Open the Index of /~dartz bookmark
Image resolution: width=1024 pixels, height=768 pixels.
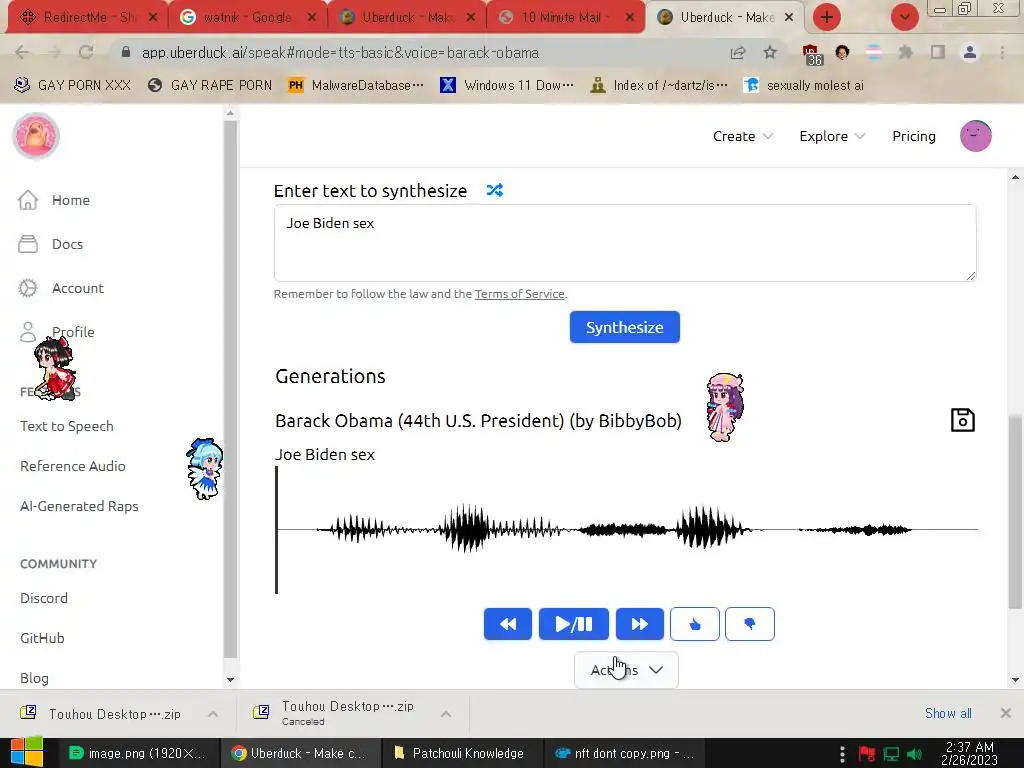[658, 86]
